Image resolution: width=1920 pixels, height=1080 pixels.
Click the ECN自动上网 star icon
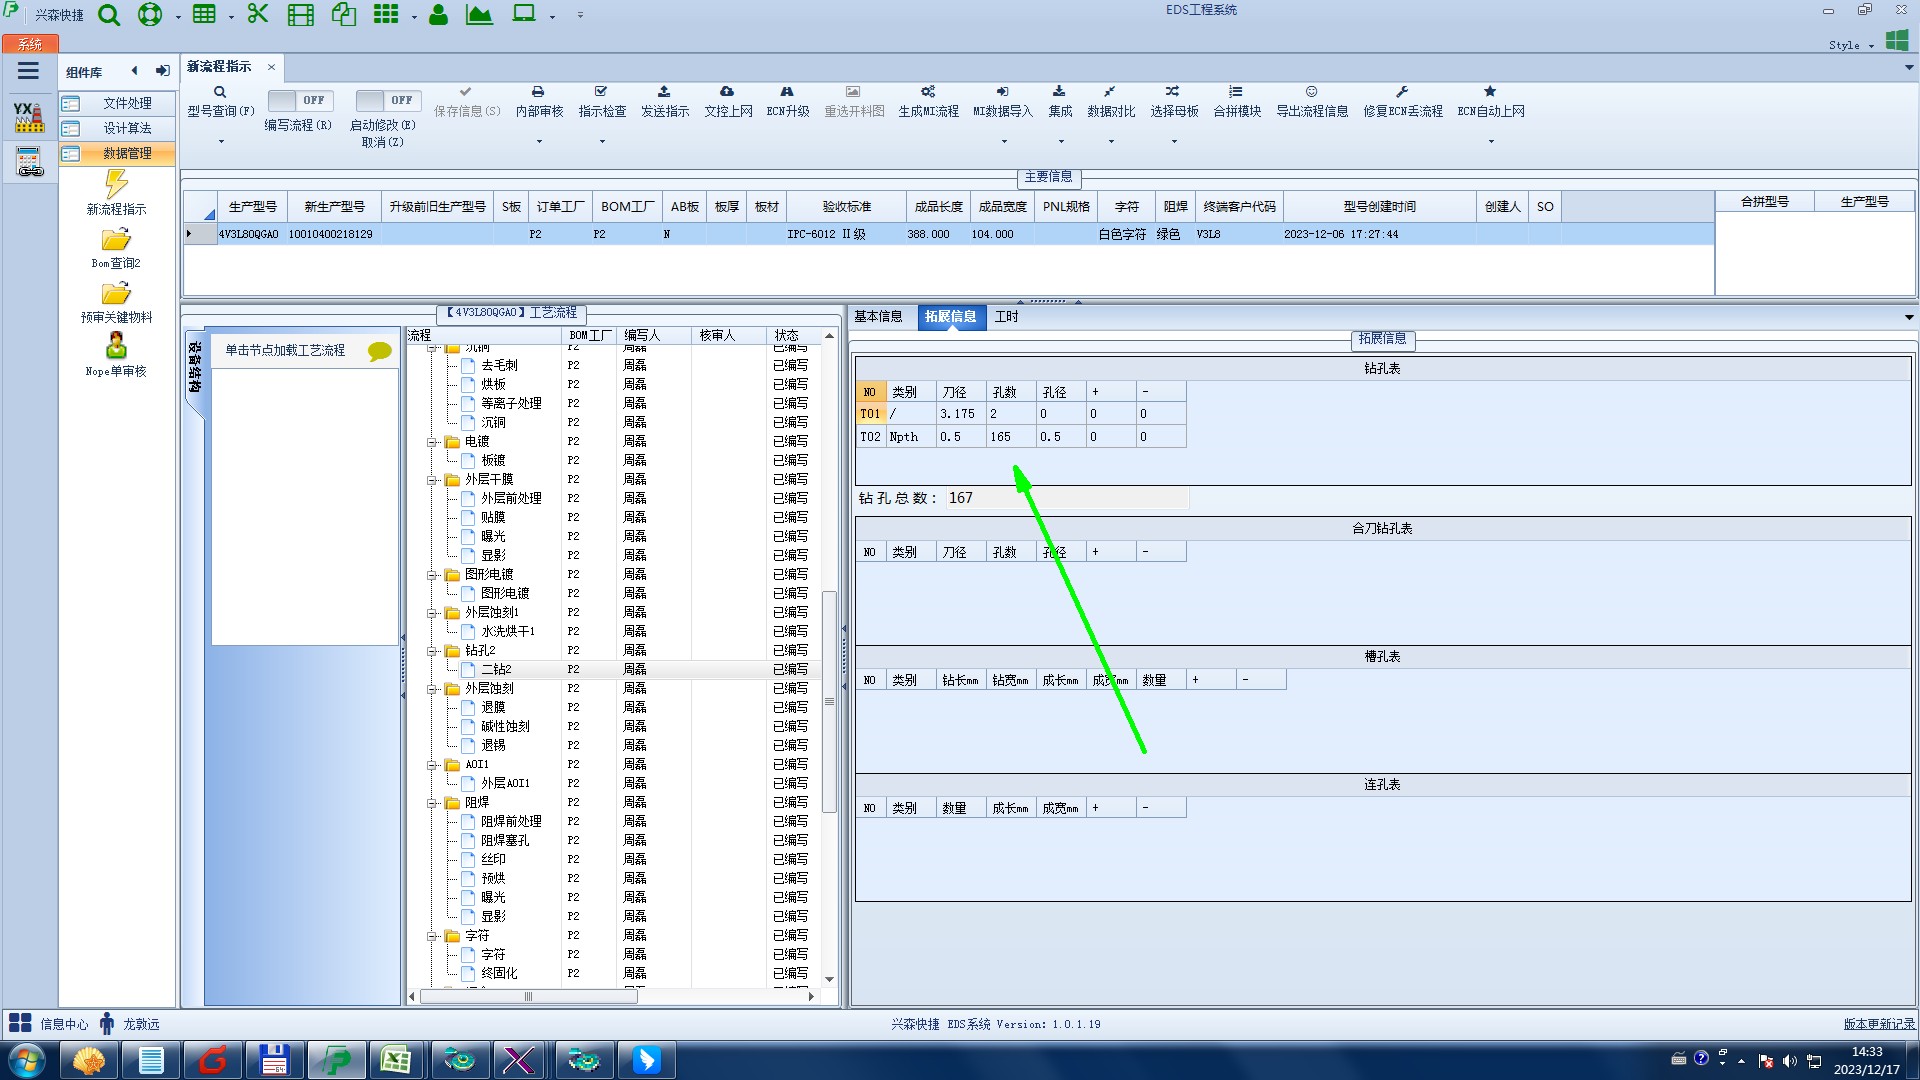pyautogui.click(x=1490, y=92)
